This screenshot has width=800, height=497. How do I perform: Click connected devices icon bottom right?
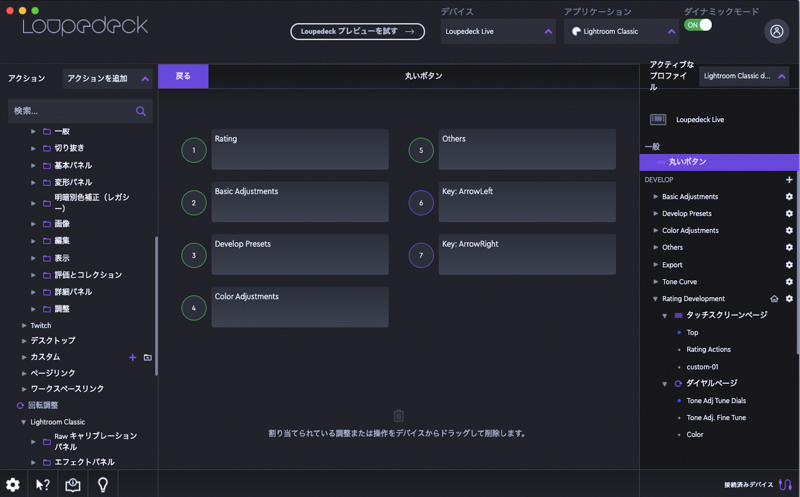786,484
